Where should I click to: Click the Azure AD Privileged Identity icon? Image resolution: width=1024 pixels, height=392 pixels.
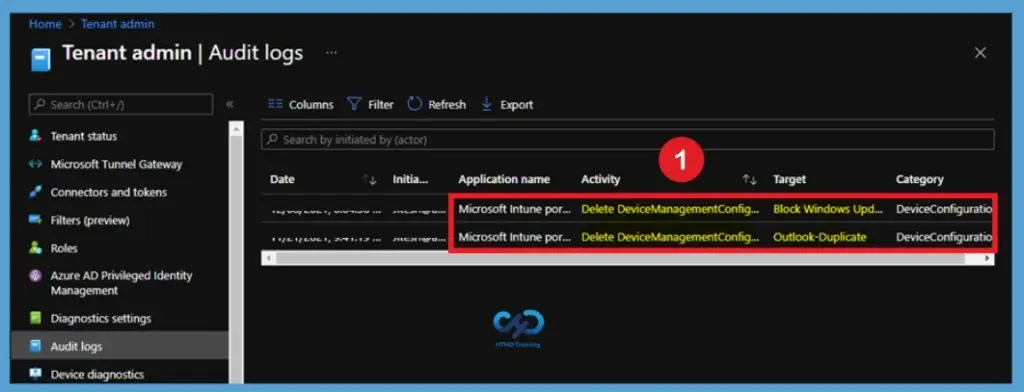[35, 276]
